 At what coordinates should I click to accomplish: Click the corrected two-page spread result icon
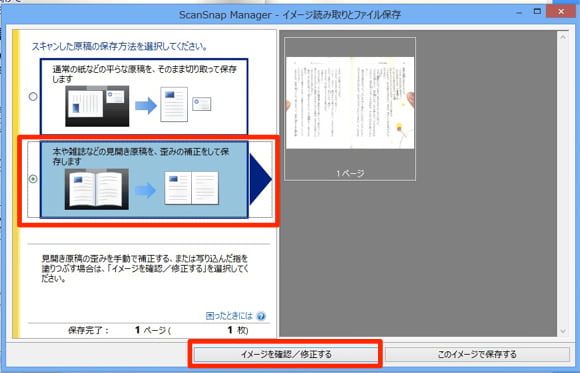pos(192,188)
